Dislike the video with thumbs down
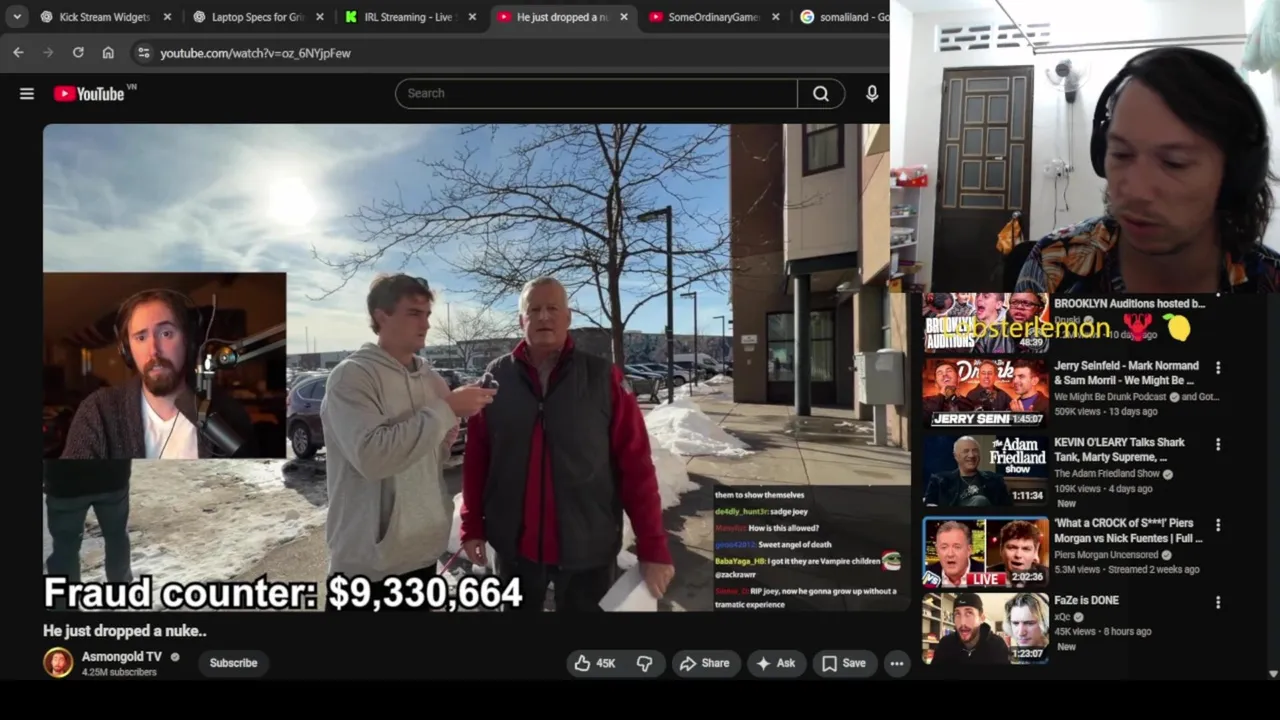 click(645, 663)
